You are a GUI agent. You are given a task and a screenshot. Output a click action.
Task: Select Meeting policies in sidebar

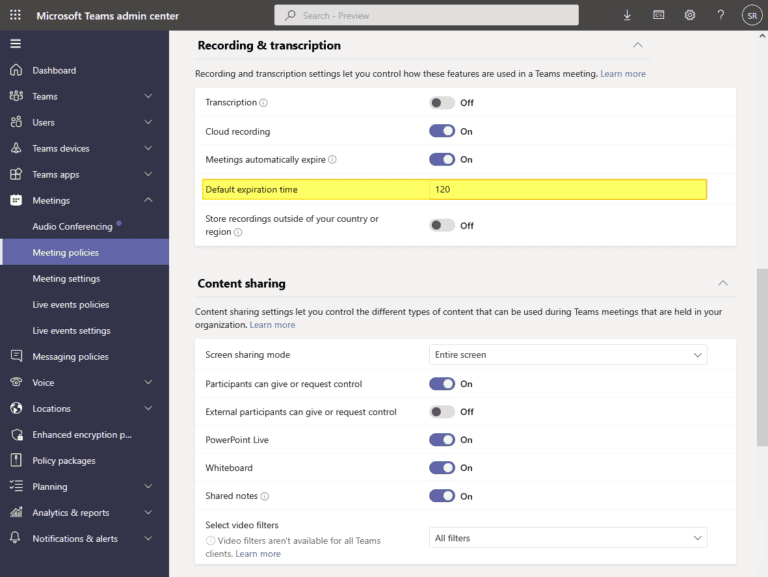pyautogui.click(x=85, y=252)
